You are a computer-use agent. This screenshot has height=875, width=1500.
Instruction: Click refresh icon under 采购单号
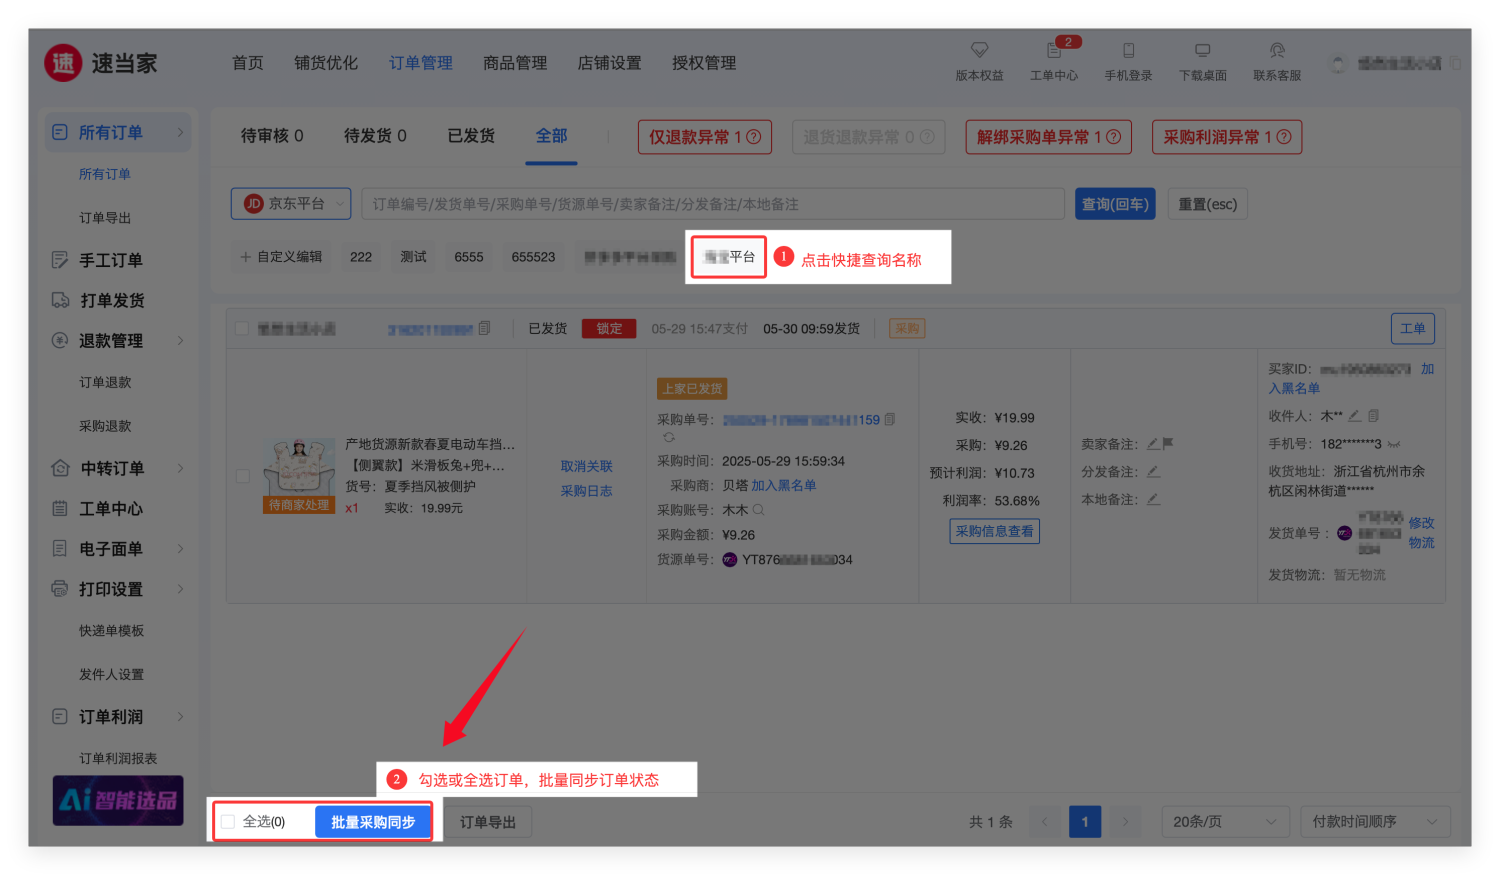coord(669,438)
